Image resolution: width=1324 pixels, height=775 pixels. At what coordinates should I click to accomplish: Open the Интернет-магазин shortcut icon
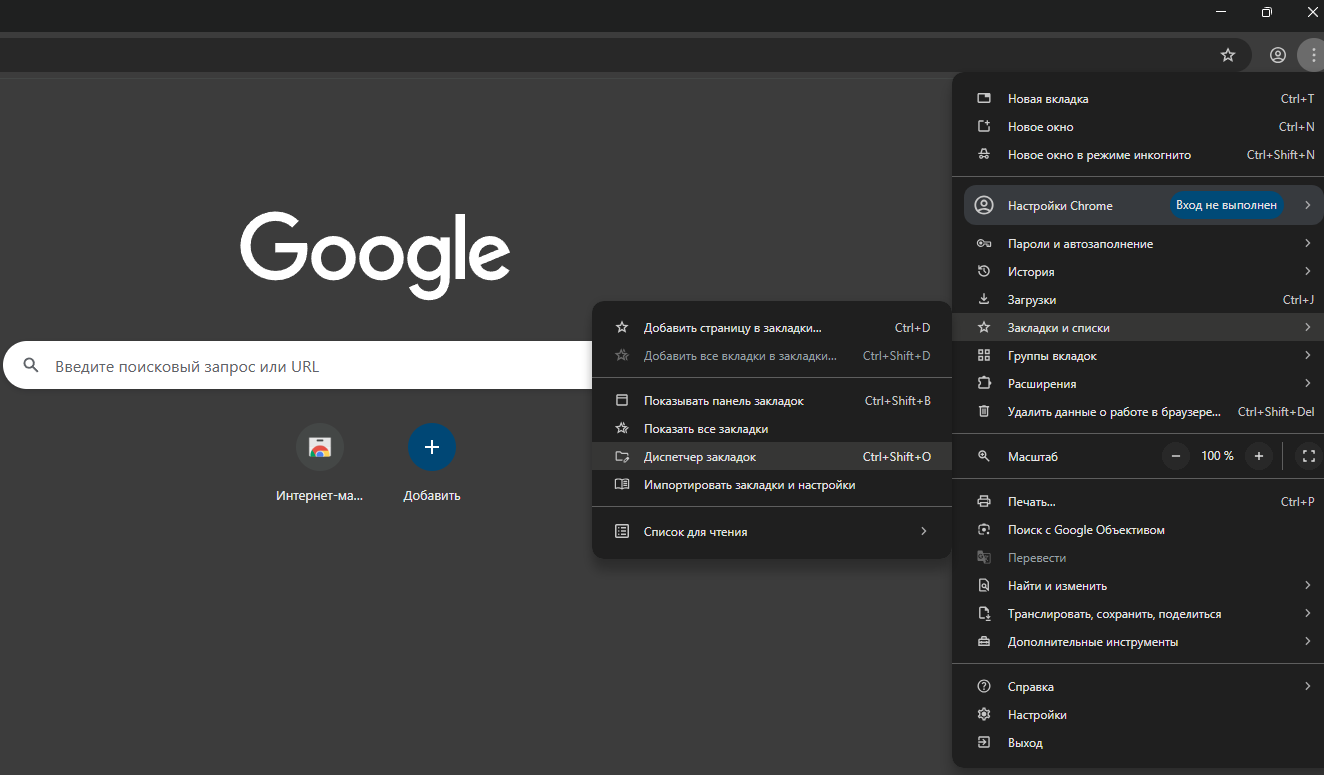click(320, 447)
